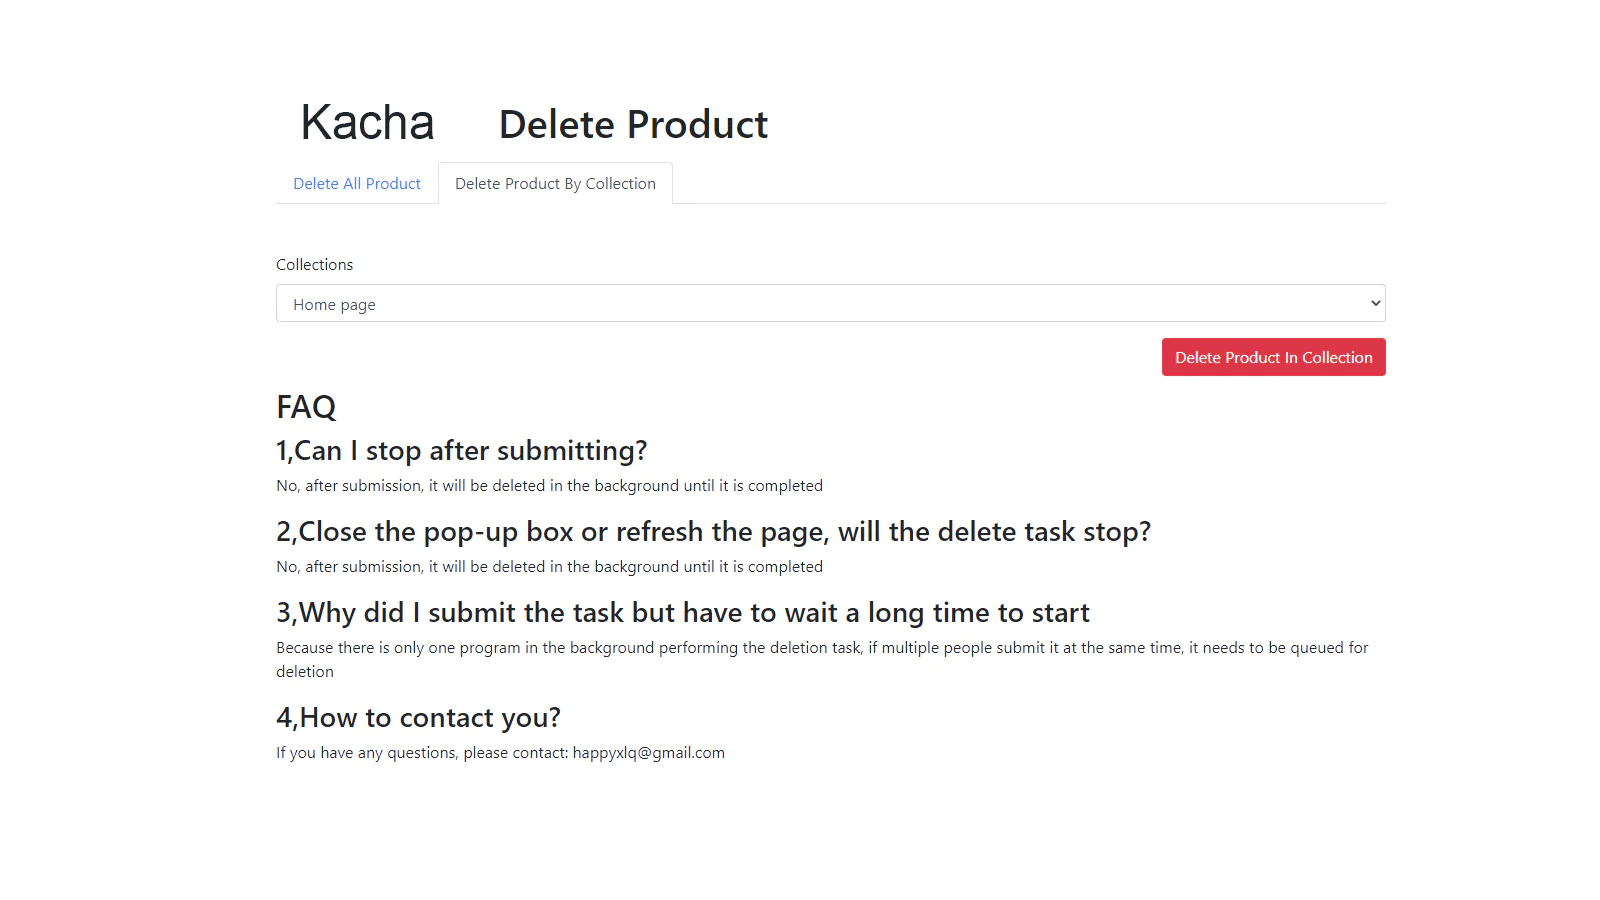The width and height of the screenshot is (1600, 900).
Task: Select Delete Product By Collection tab
Action: click(555, 184)
